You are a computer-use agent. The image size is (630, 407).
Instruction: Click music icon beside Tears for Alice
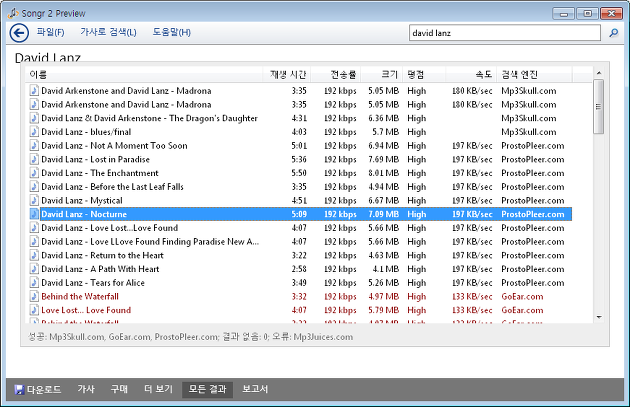pos(34,283)
